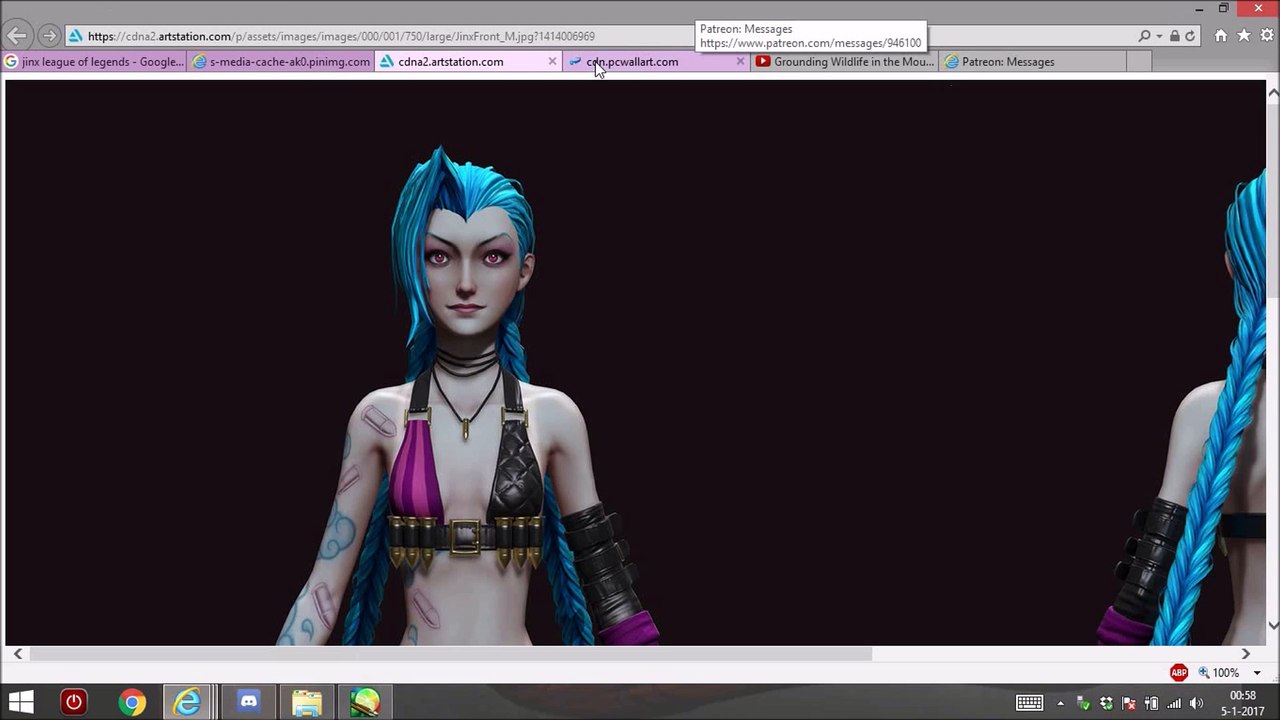Open the address bar autocomplete dropdown arrow

coord(1159,36)
